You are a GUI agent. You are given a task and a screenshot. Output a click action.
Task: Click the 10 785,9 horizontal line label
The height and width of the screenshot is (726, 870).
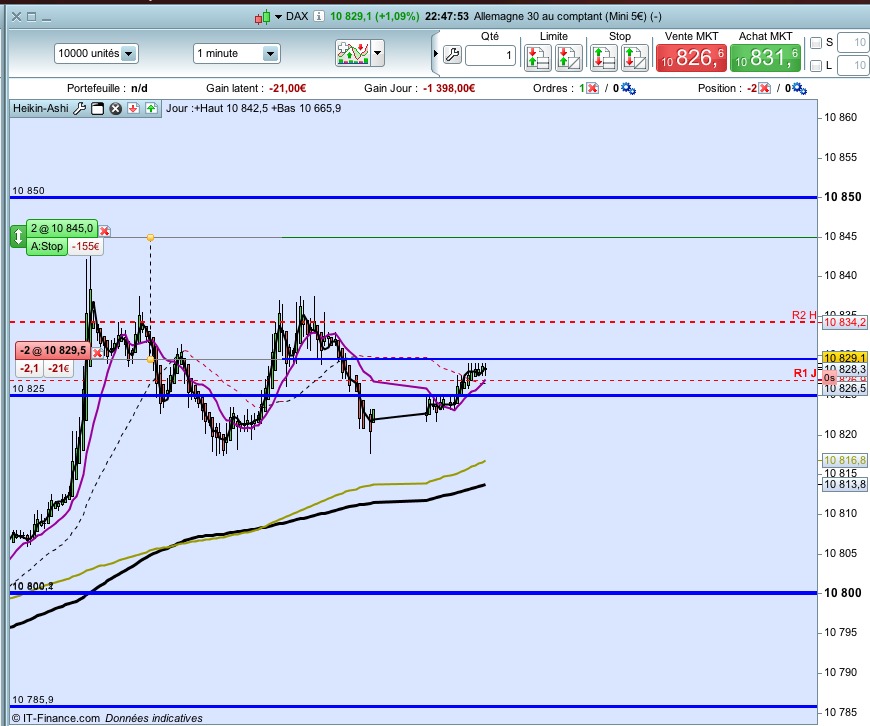[x=33, y=700]
